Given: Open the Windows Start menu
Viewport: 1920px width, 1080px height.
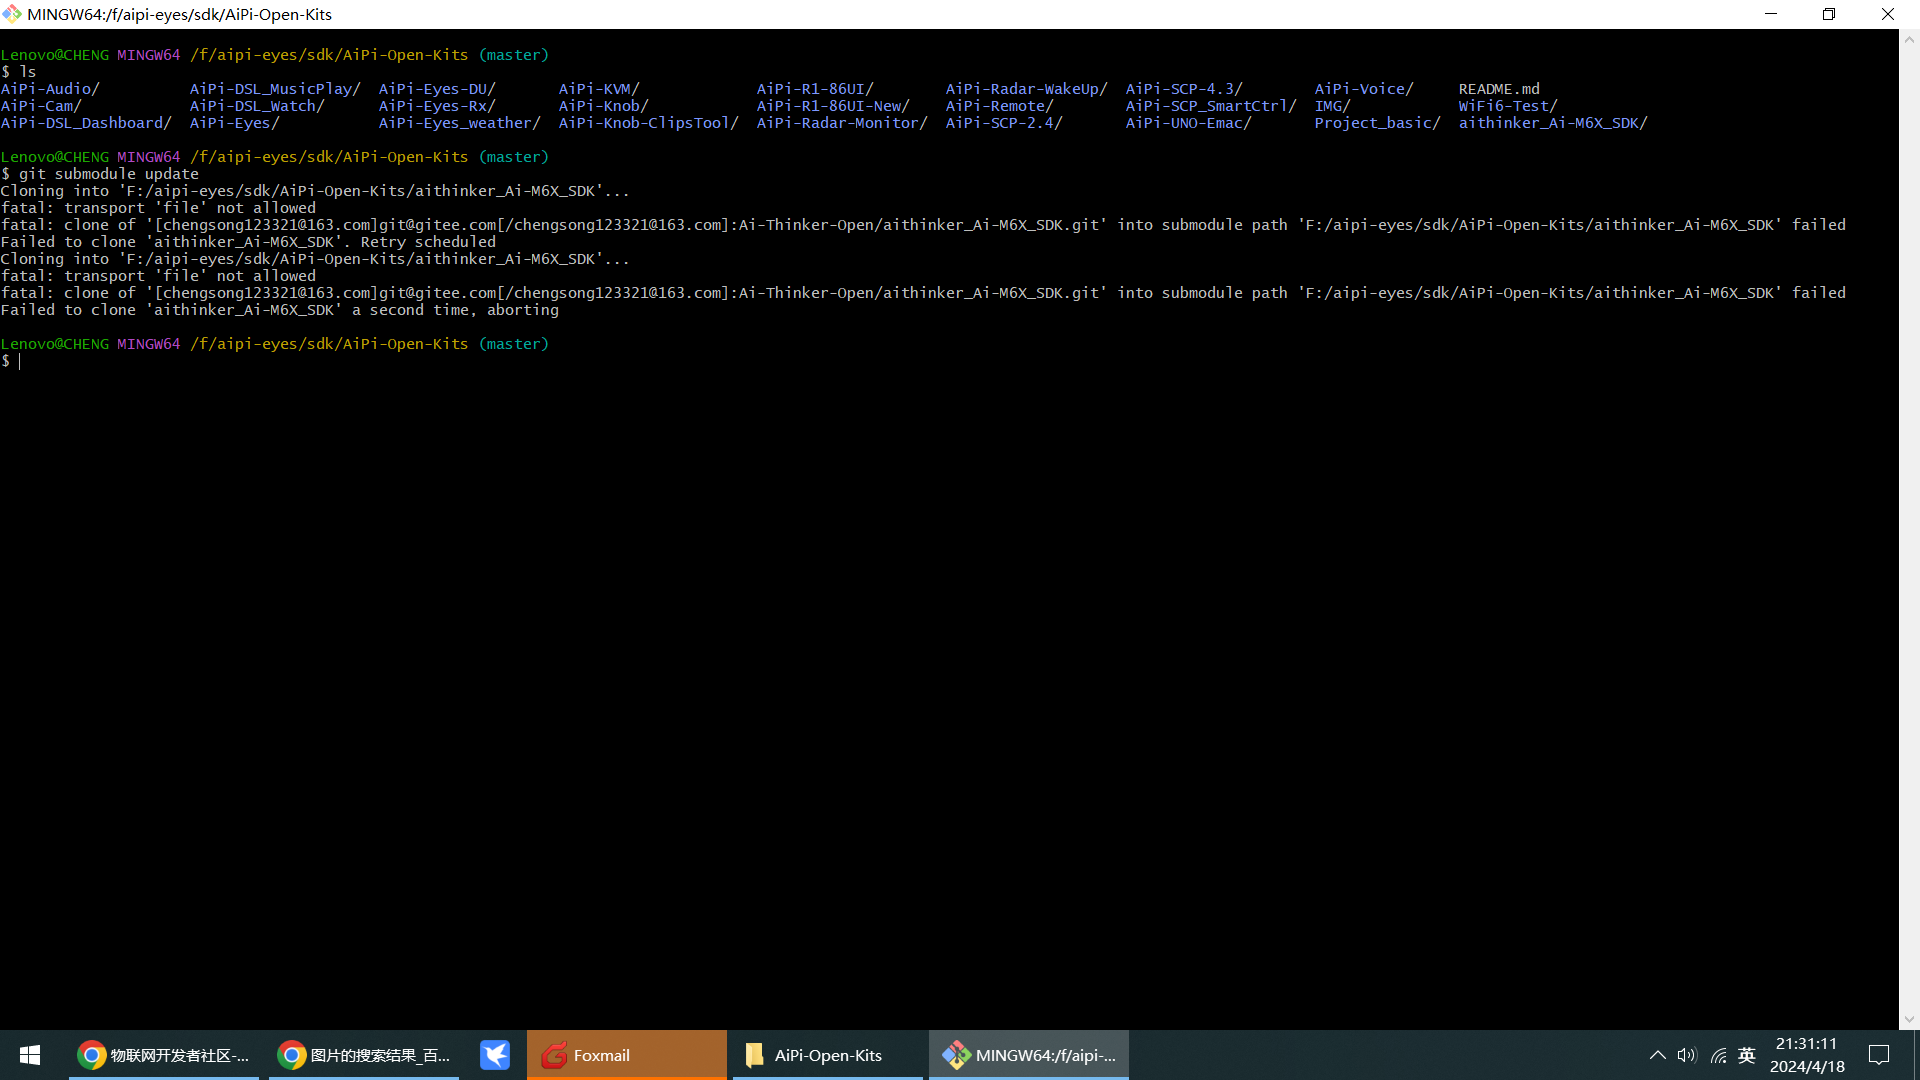Looking at the screenshot, I should click(x=30, y=1055).
